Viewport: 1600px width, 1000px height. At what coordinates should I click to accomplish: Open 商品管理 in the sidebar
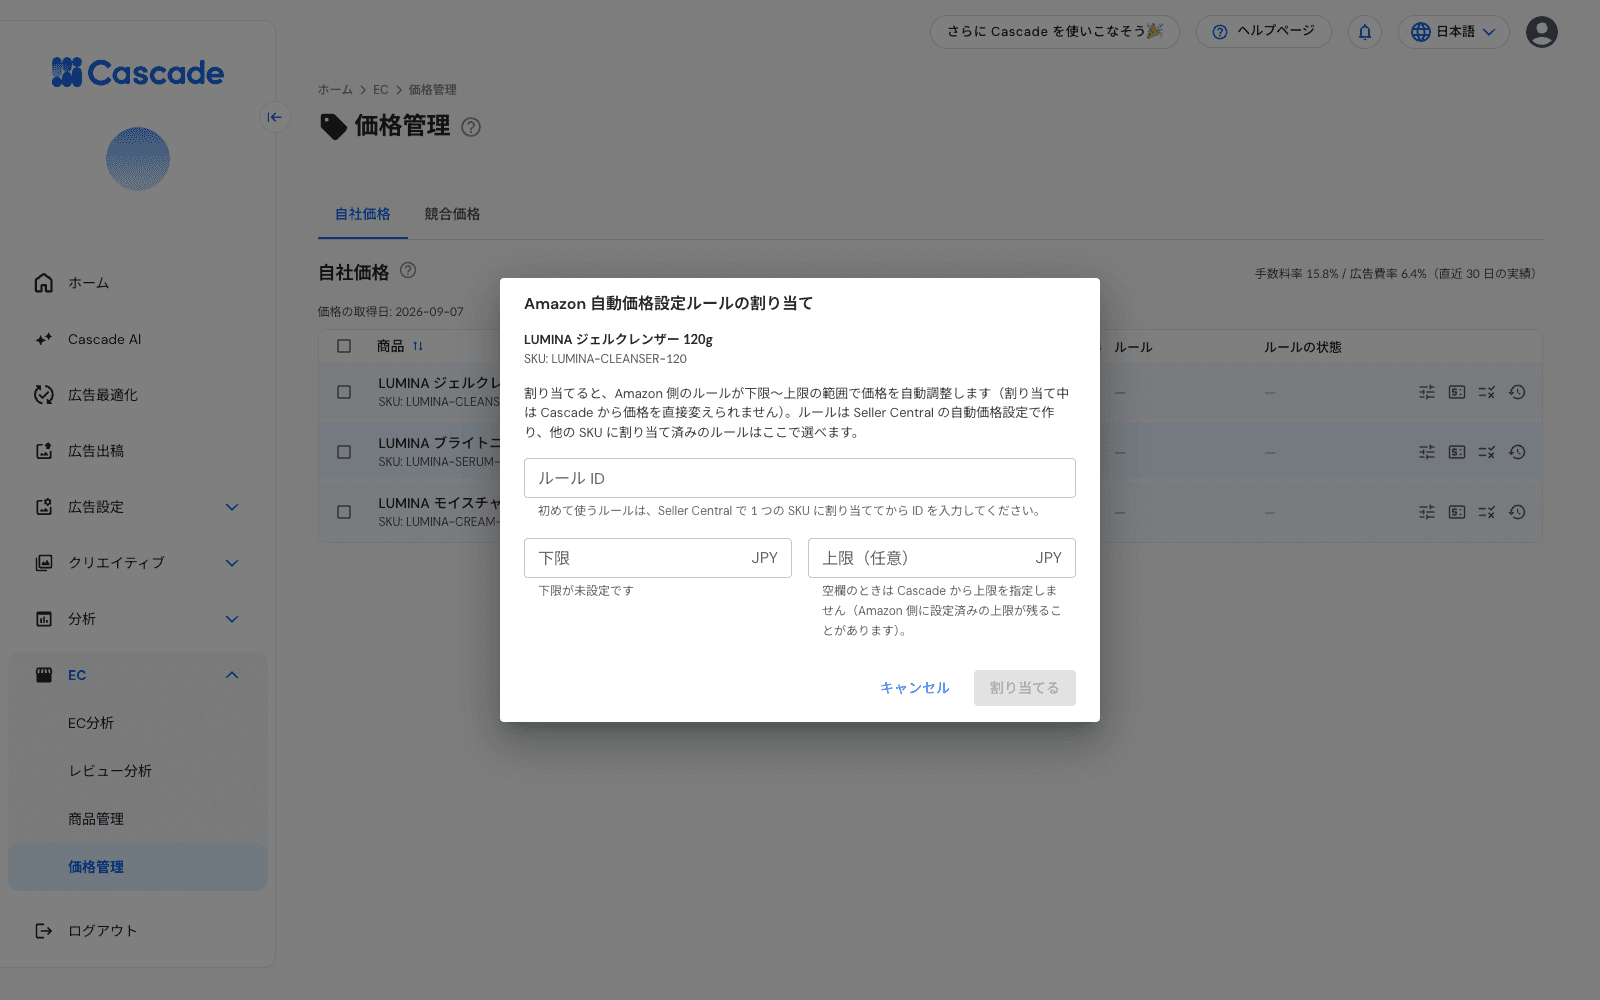(x=138, y=819)
